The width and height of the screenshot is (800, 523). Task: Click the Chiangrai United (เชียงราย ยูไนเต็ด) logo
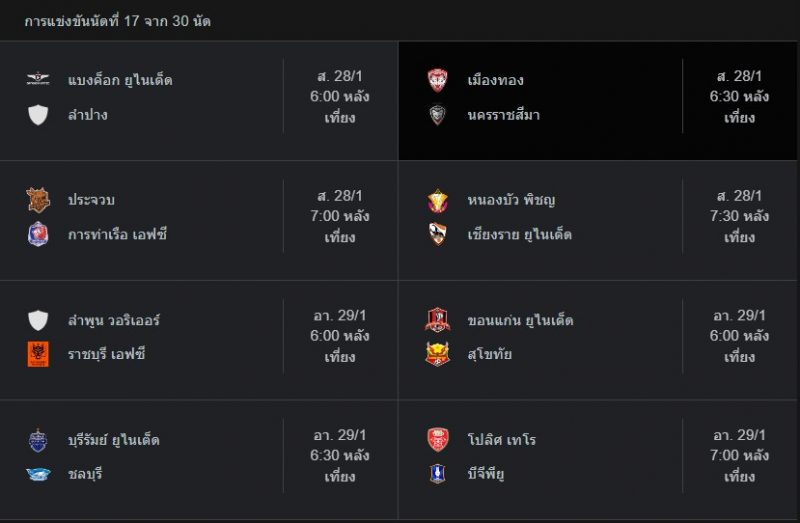(x=437, y=234)
